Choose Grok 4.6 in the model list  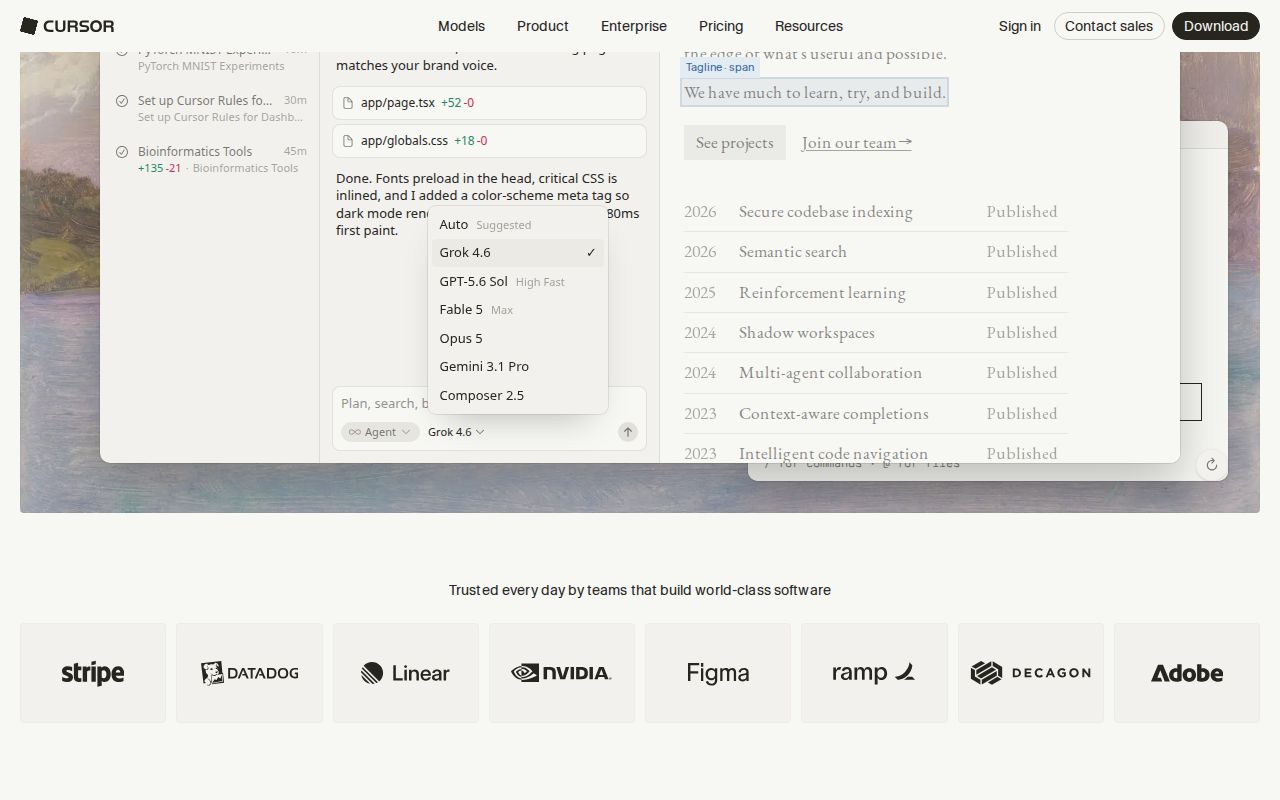pos(518,253)
